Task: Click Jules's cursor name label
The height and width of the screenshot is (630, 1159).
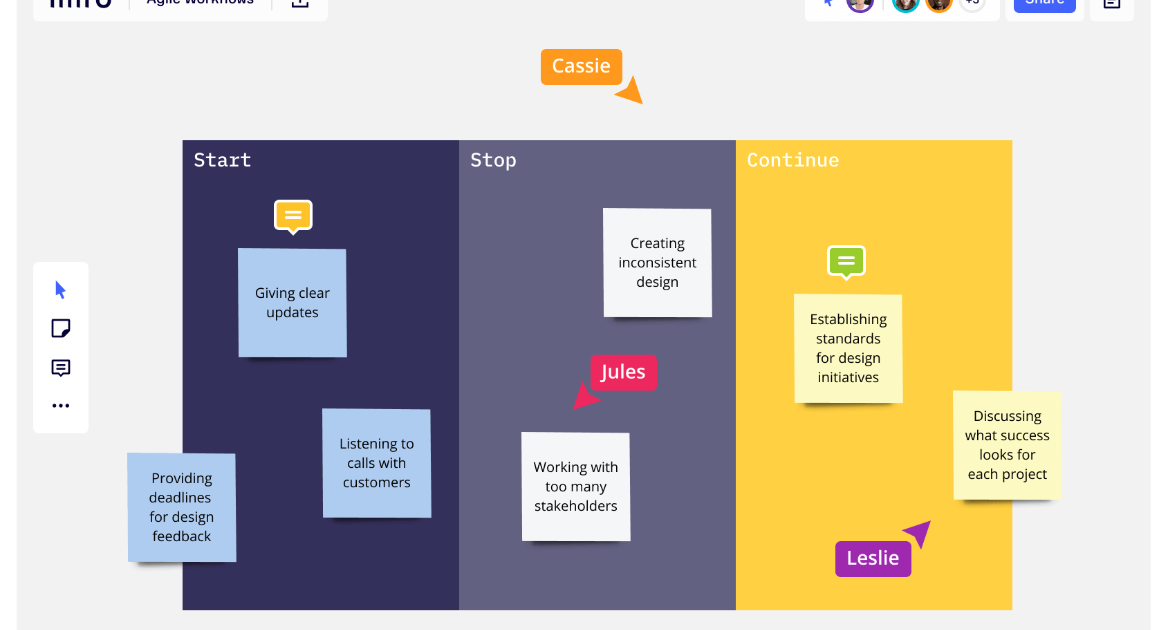Action: point(623,372)
